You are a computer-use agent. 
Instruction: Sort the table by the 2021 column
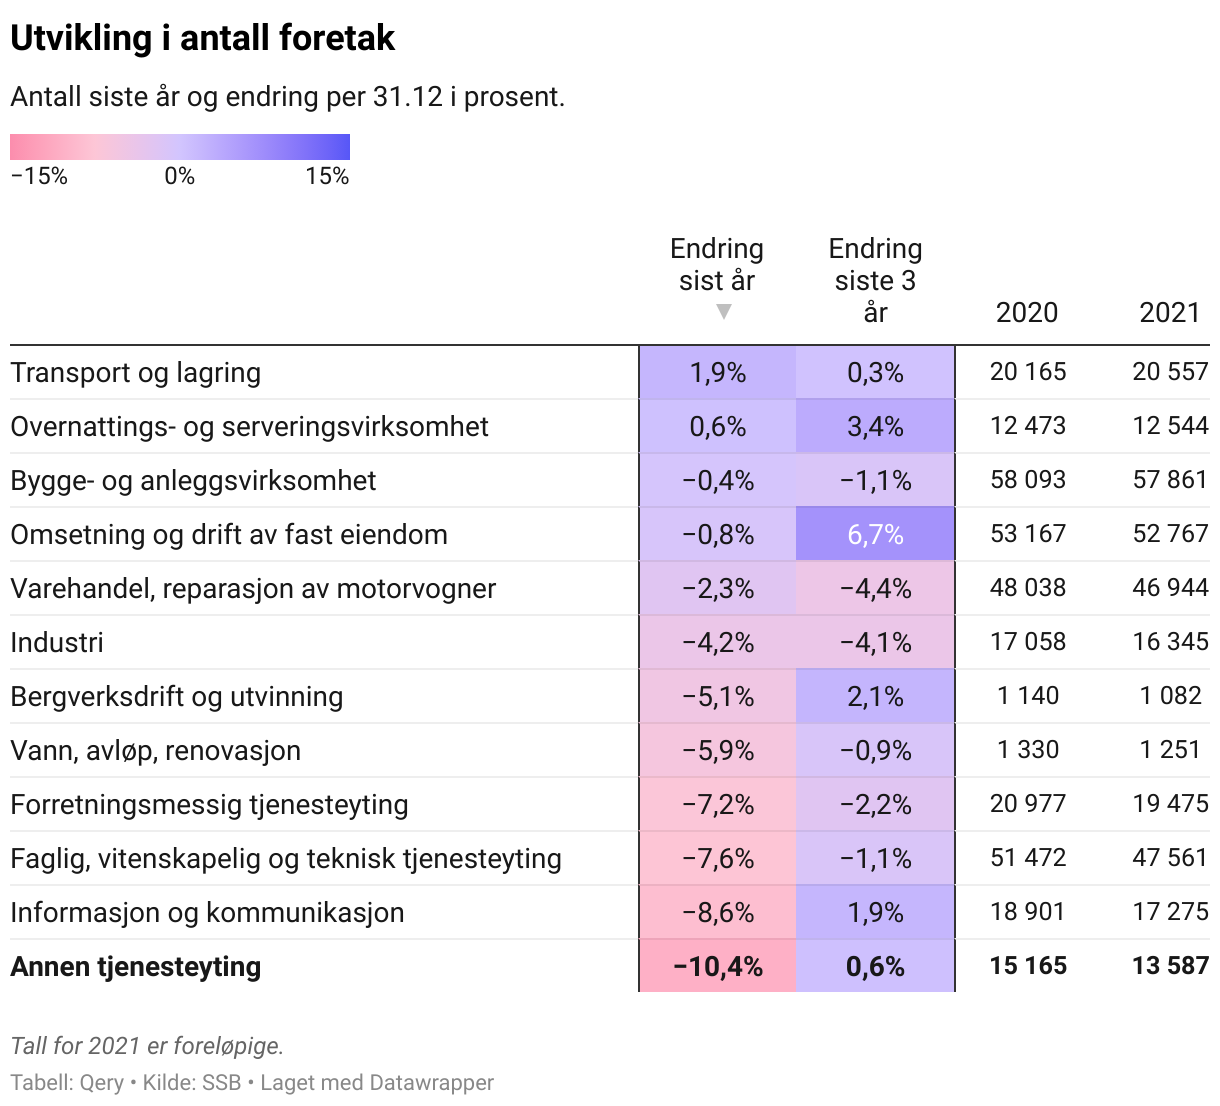1169,312
